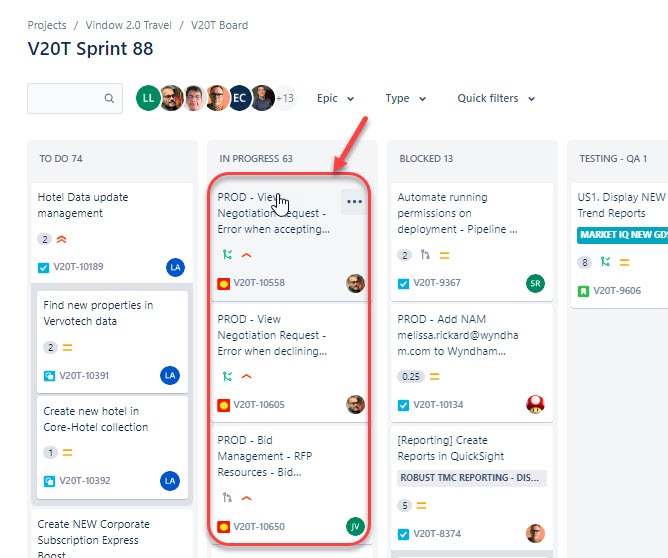Open issue key V20T-9606
668x558 pixels.
pyautogui.click(x=617, y=291)
